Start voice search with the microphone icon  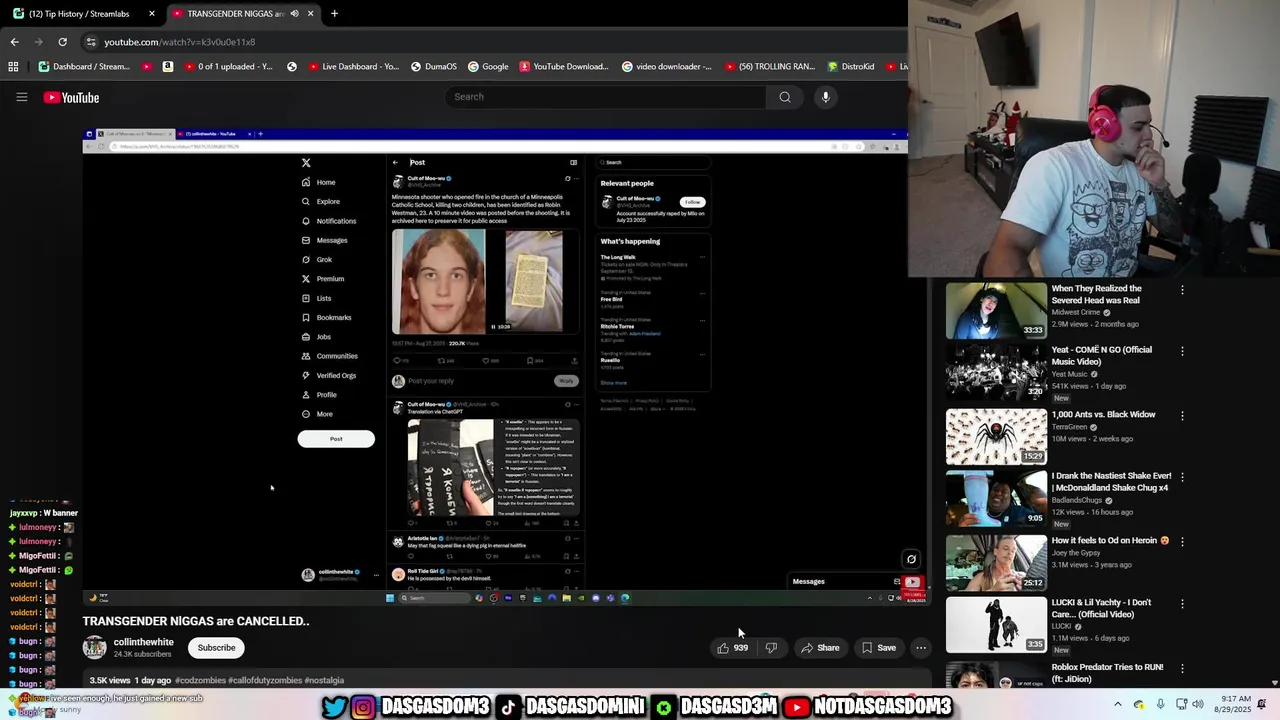click(825, 97)
